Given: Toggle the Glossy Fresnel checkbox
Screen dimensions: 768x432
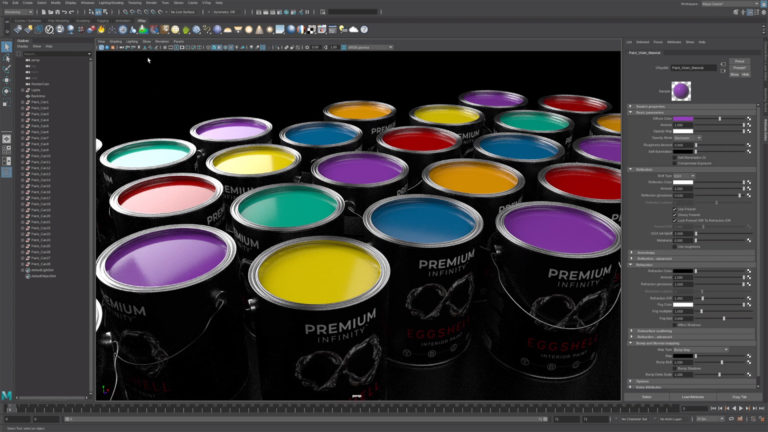Looking at the screenshot, I should [674, 215].
